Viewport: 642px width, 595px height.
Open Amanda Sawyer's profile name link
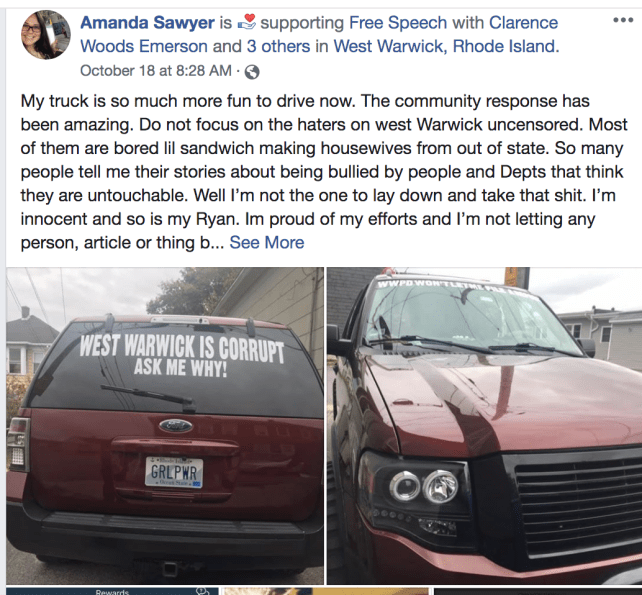click(147, 23)
